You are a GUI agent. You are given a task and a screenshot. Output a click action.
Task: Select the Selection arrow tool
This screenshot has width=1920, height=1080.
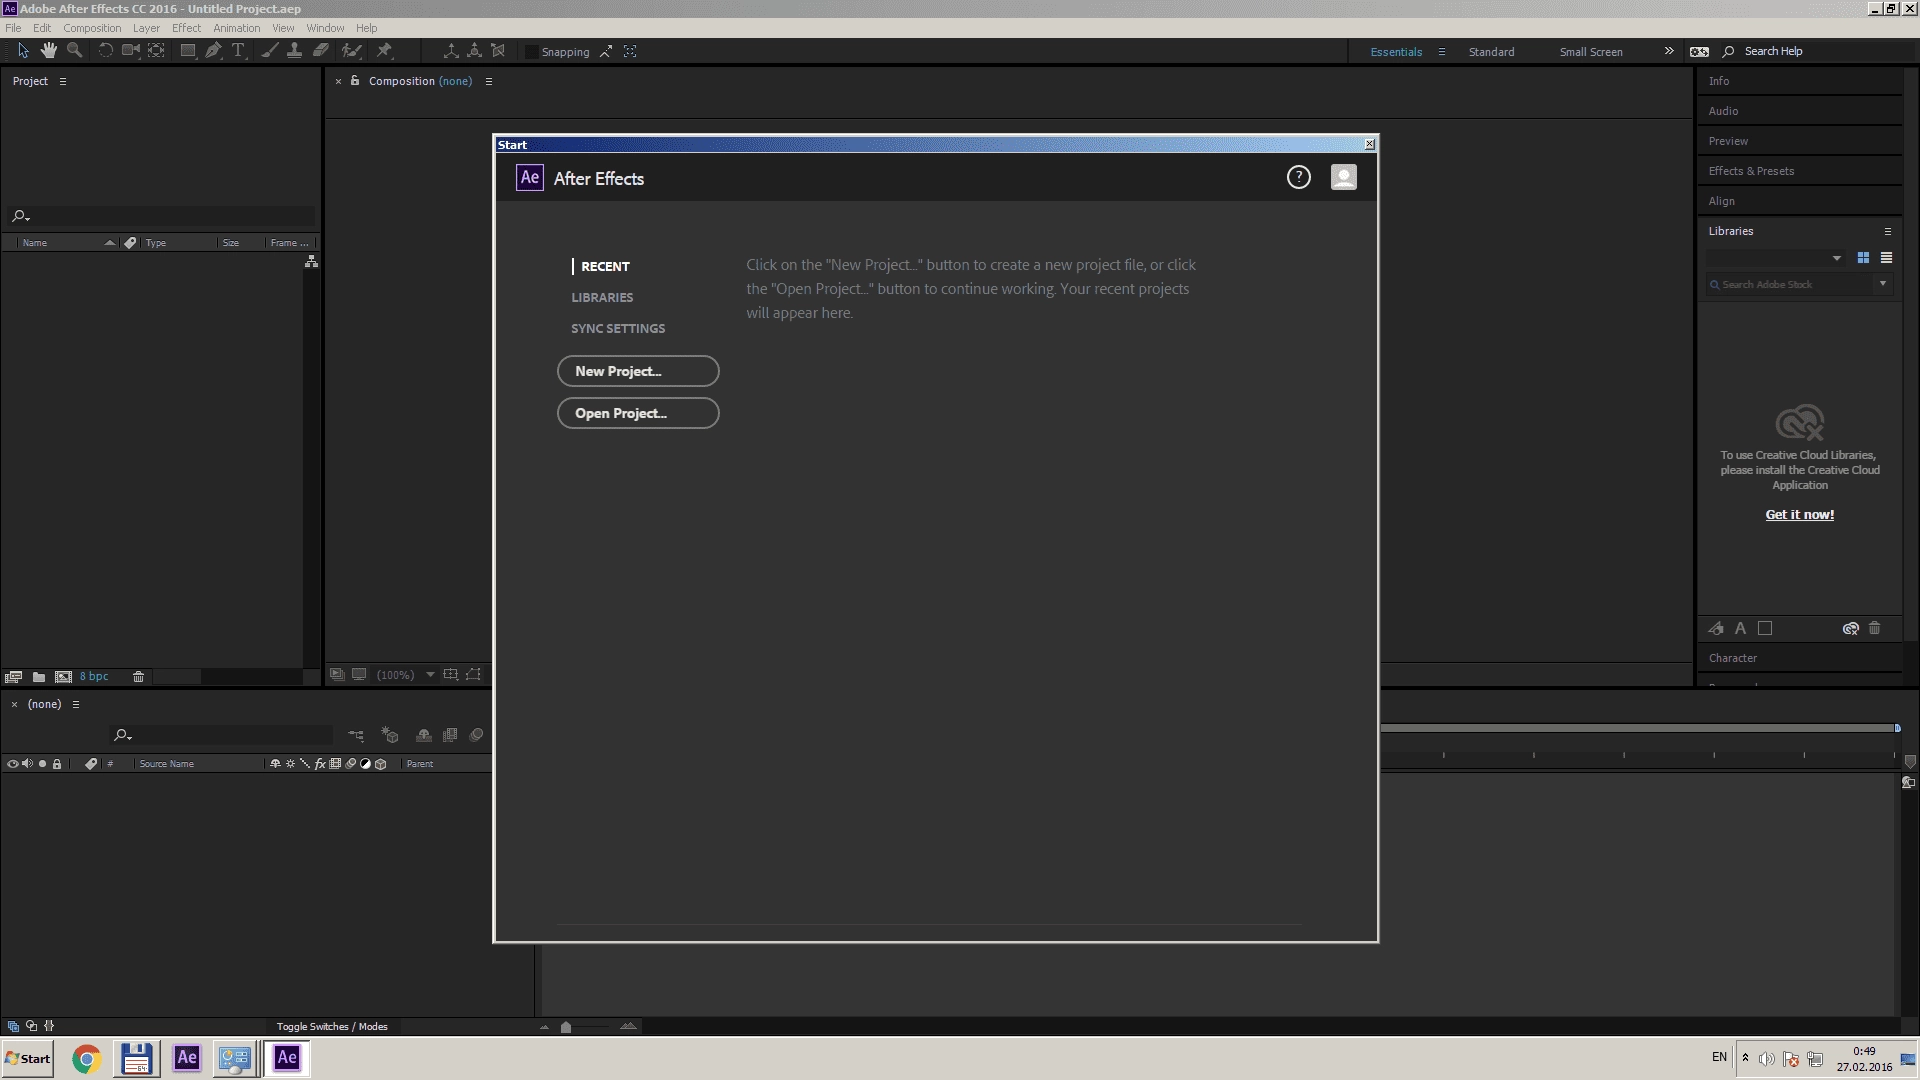(23, 51)
